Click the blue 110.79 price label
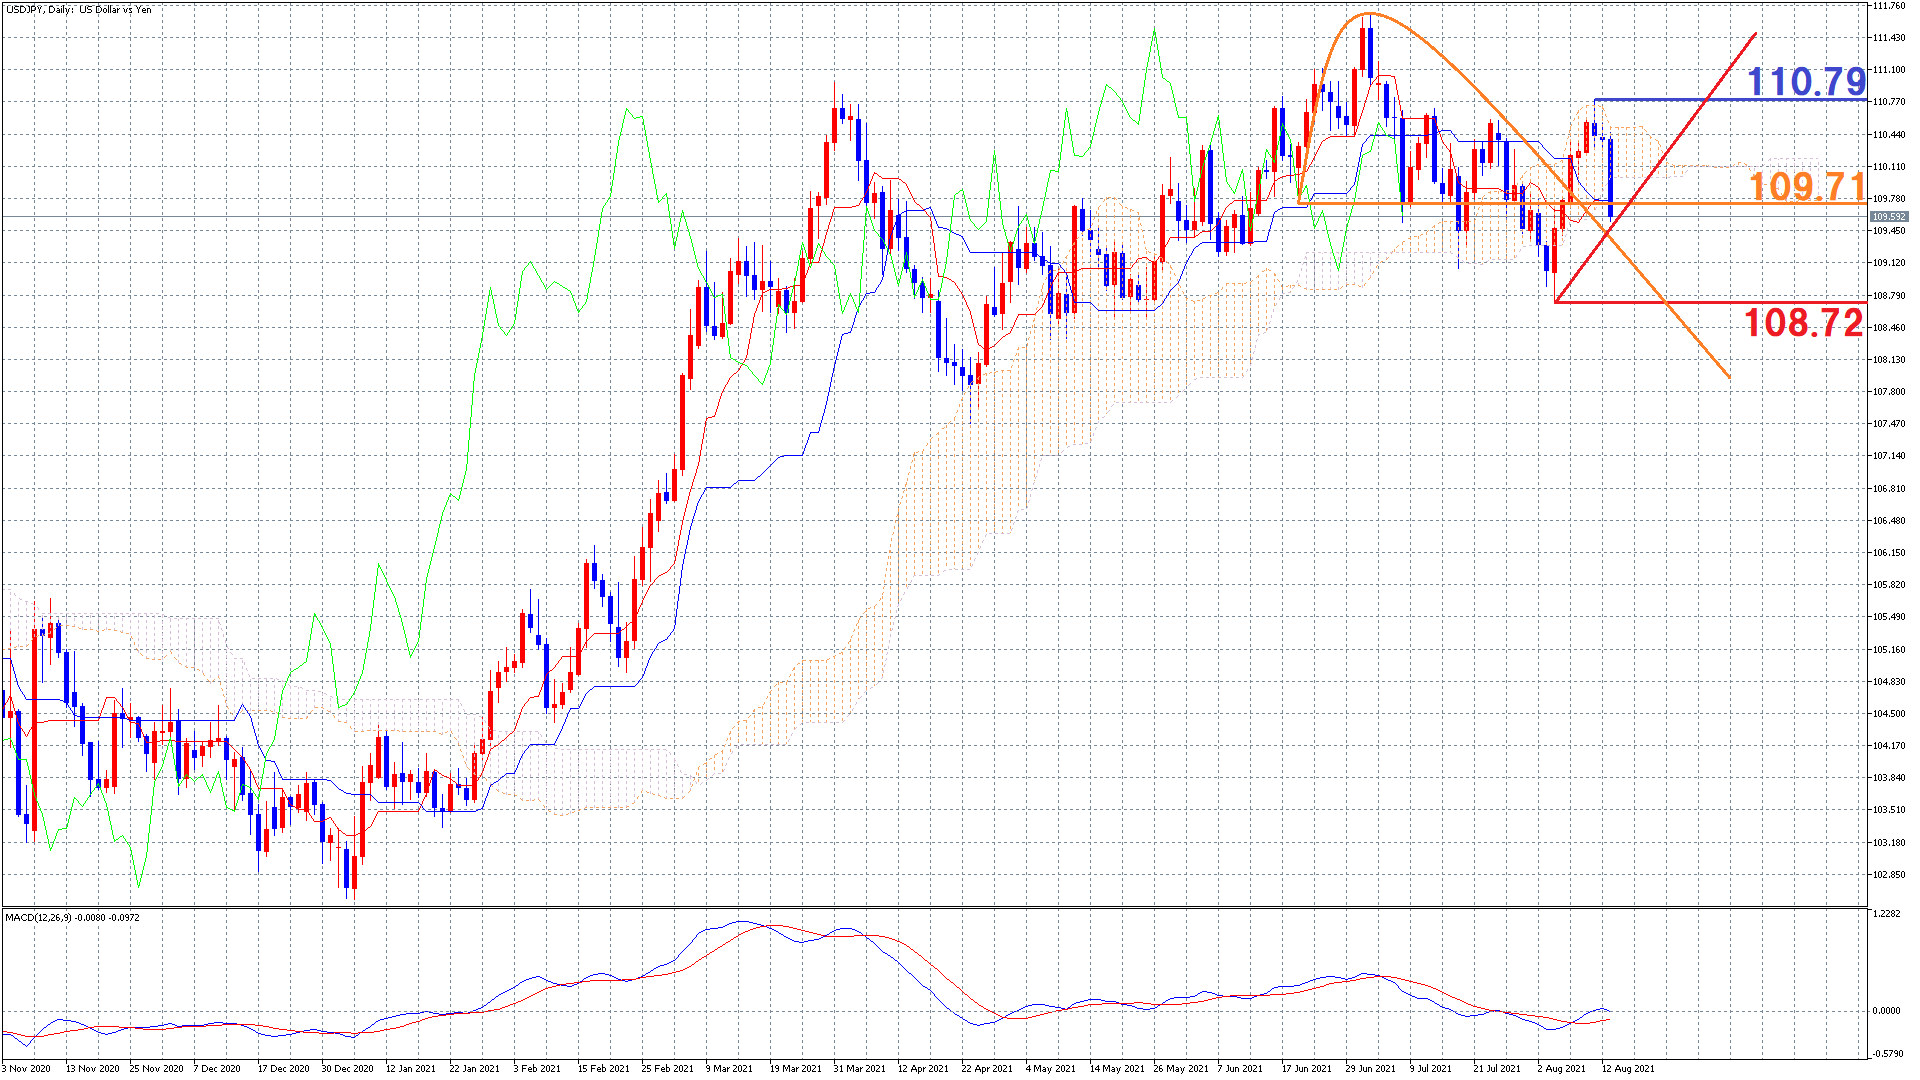Viewport: 1920px width, 1080px height. (x=1806, y=81)
